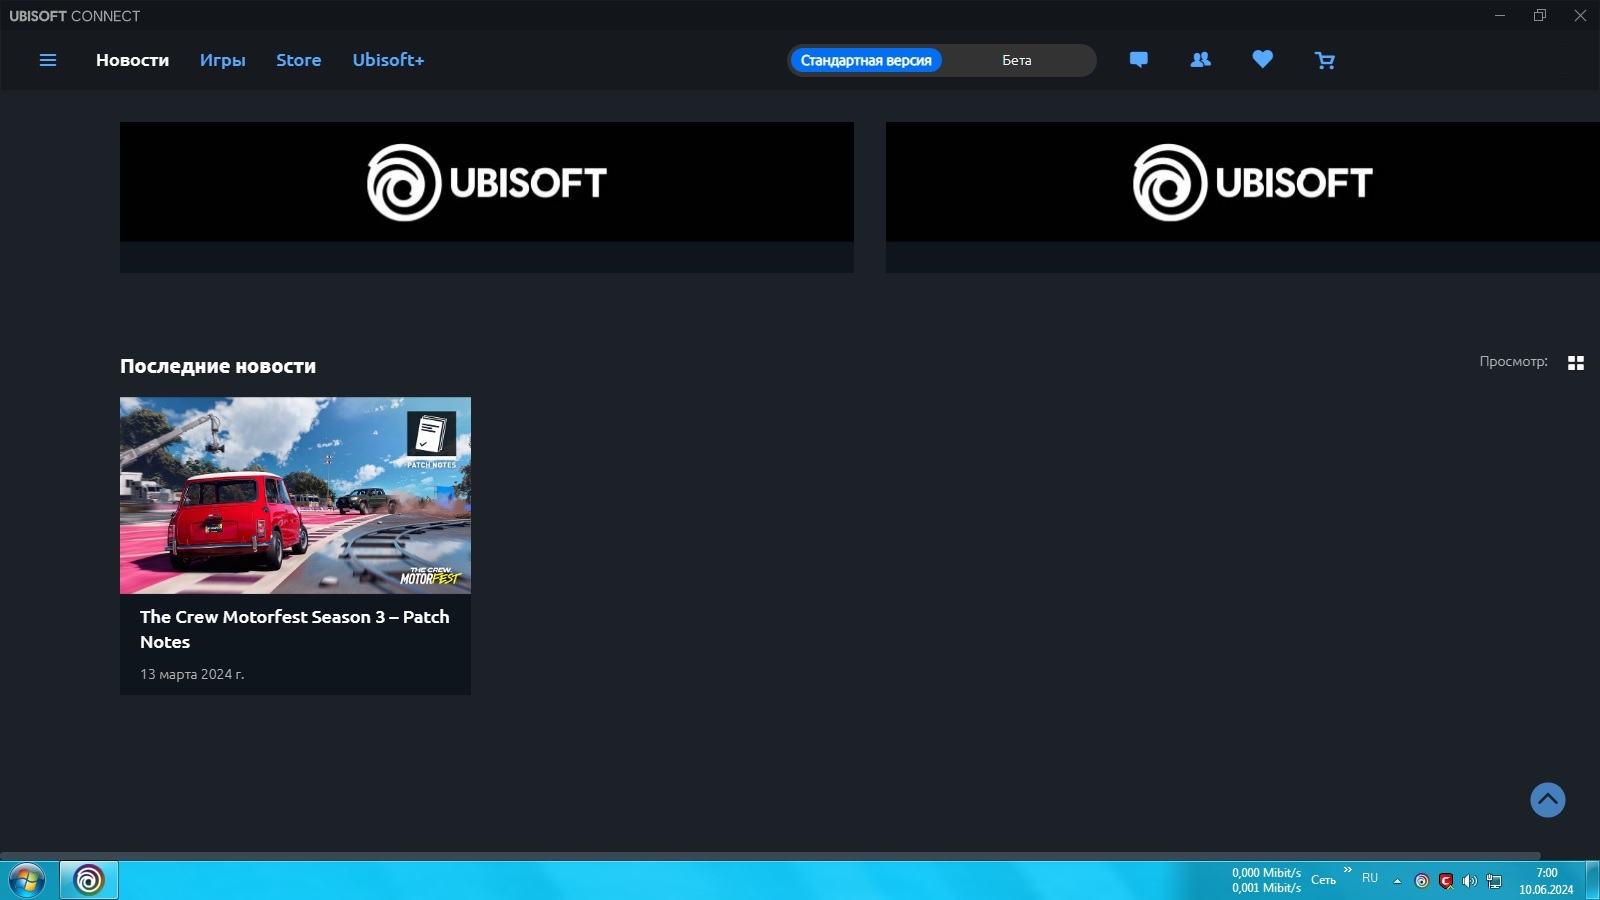Click the 13 марта 2024 date
The image size is (1600, 900).
[192, 674]
